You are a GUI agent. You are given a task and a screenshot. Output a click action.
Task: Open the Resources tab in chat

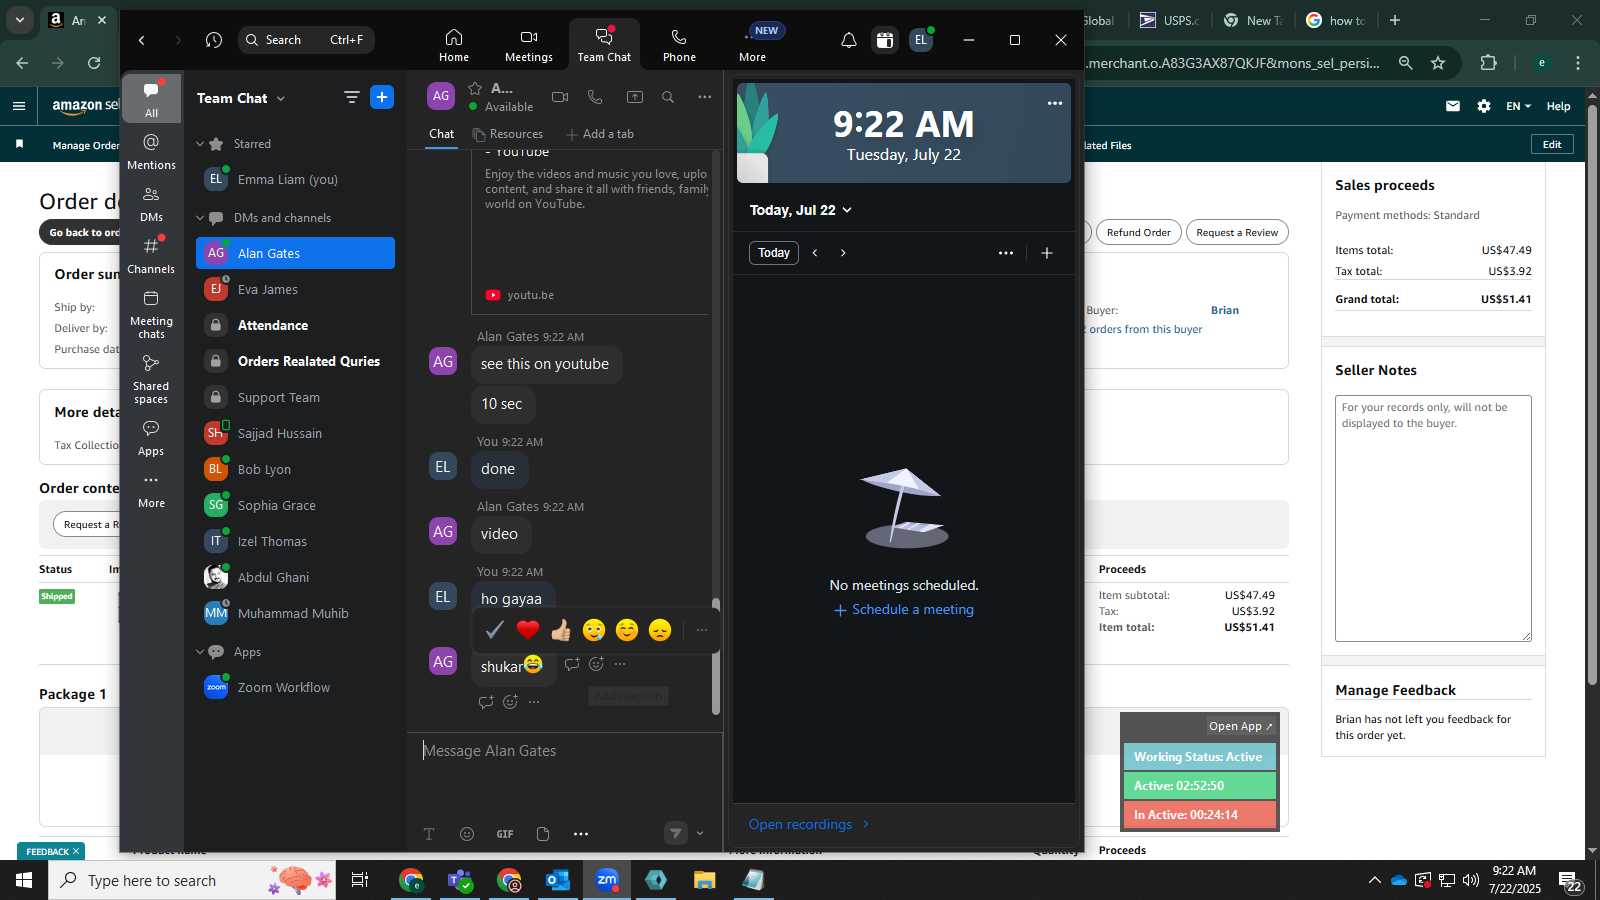508,134
